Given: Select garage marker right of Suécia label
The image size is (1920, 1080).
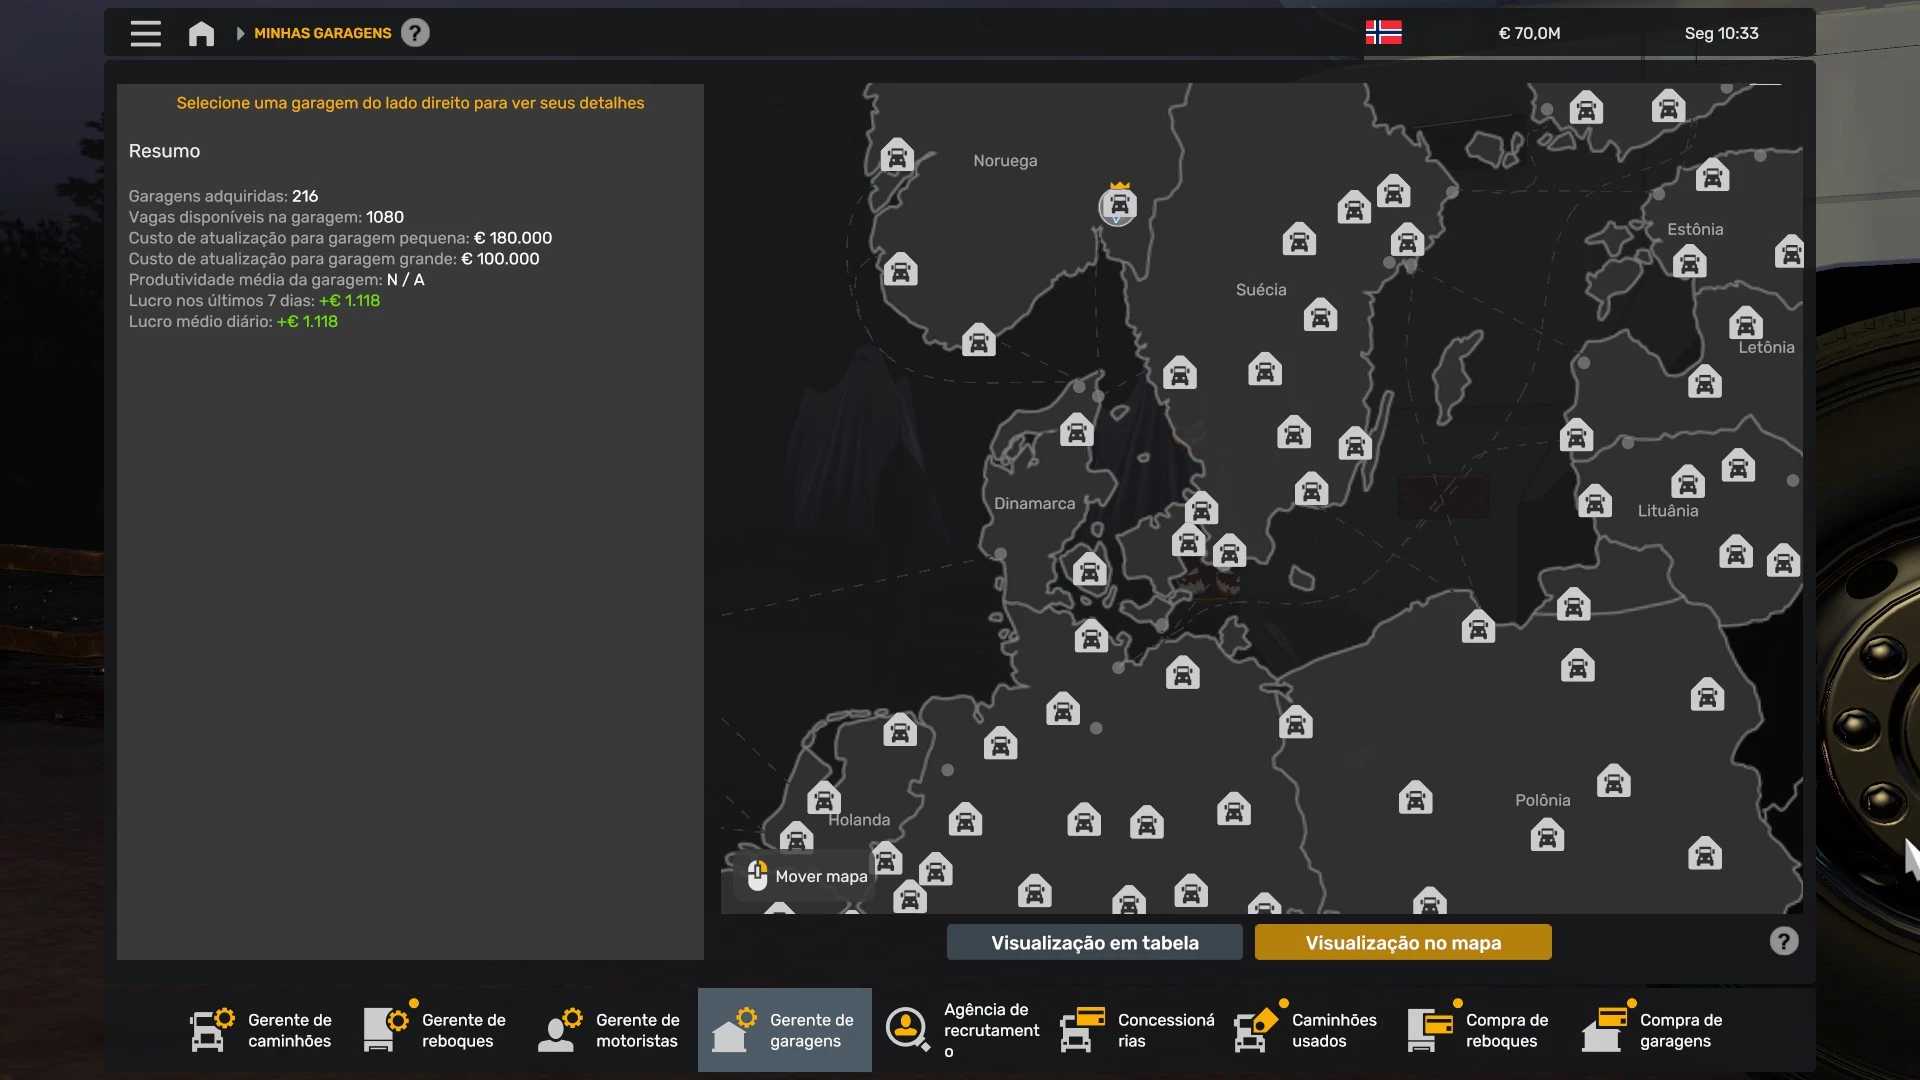Looking at the screenshot, I should click(1320, 315).
